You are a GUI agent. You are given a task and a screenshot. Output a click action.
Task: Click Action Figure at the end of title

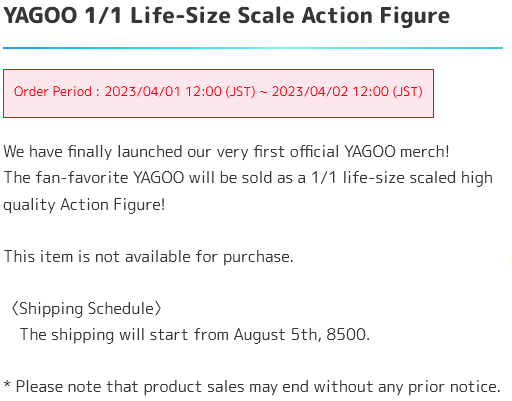[376, 17]
